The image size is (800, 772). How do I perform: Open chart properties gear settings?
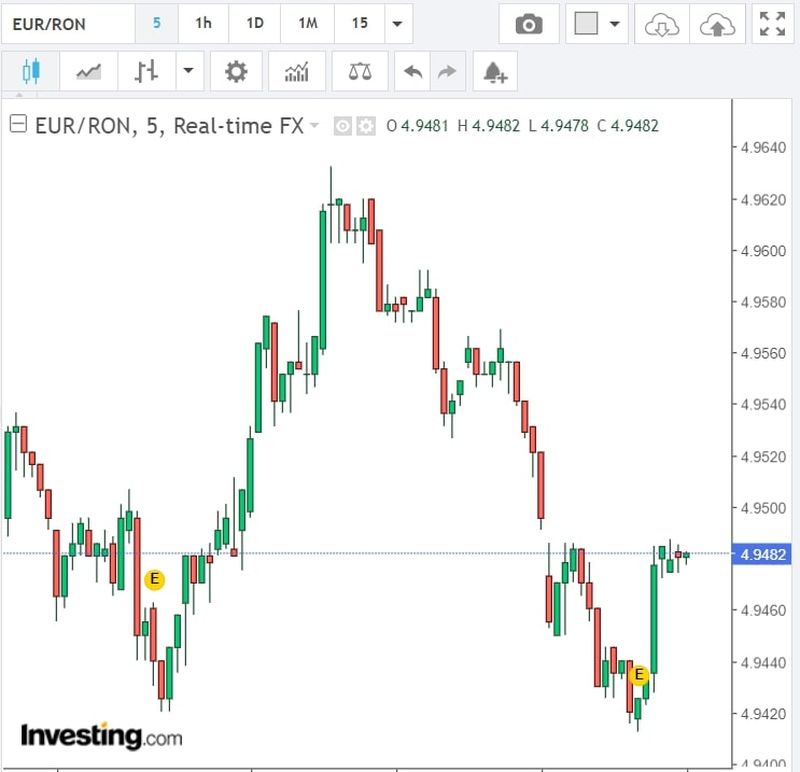pos(236,72)
